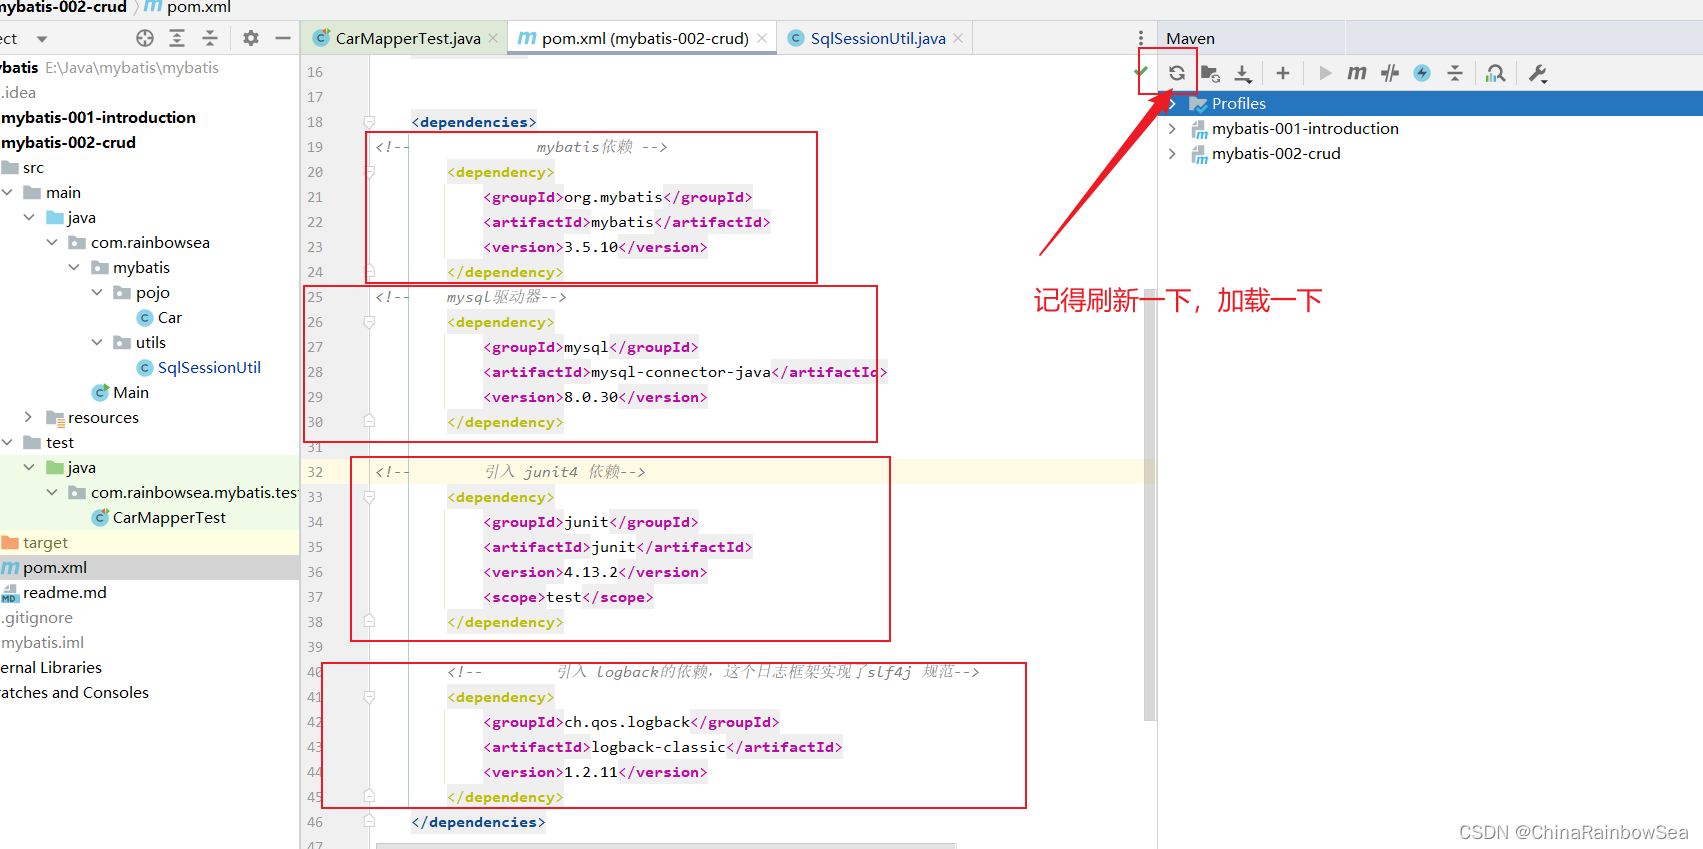The image size is (1703, 849).
Task: Open Maven settings wrench icon
Action: point(1538,73)
